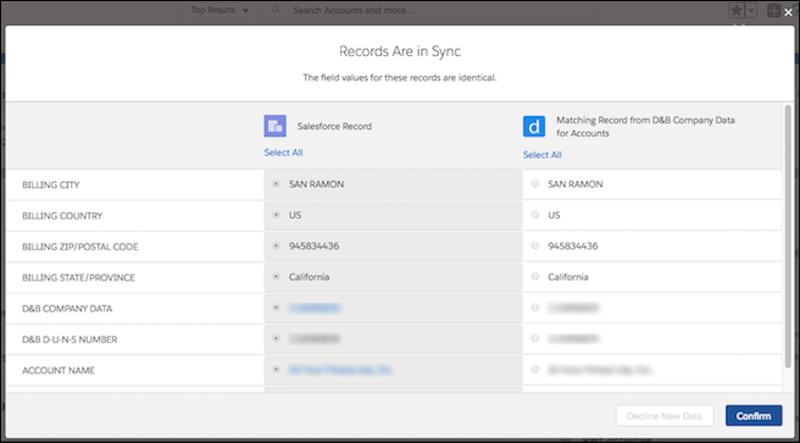
Task: Close the dialog with the X icon
Action: (x=788, y=13)
